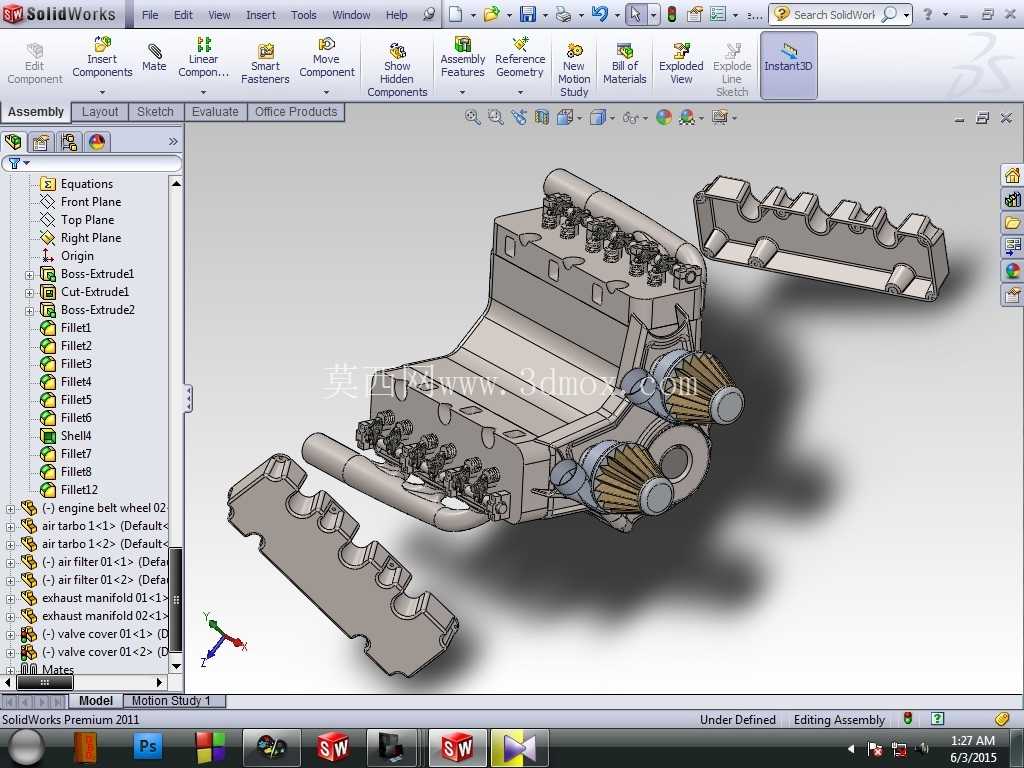Open the Insert Components dropdown arrow
1024x768 pixels.
point(102,92)
